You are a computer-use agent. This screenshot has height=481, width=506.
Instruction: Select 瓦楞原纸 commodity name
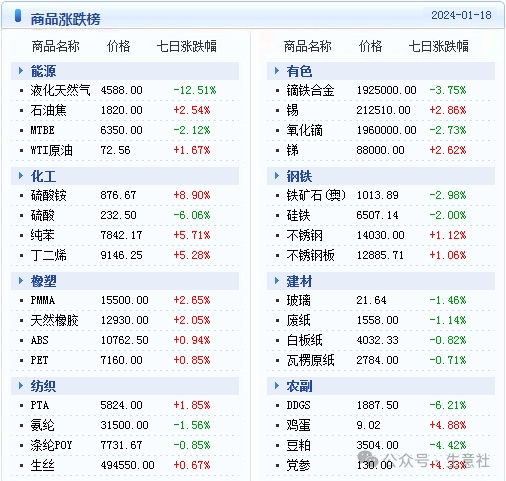tap(310, 360)
